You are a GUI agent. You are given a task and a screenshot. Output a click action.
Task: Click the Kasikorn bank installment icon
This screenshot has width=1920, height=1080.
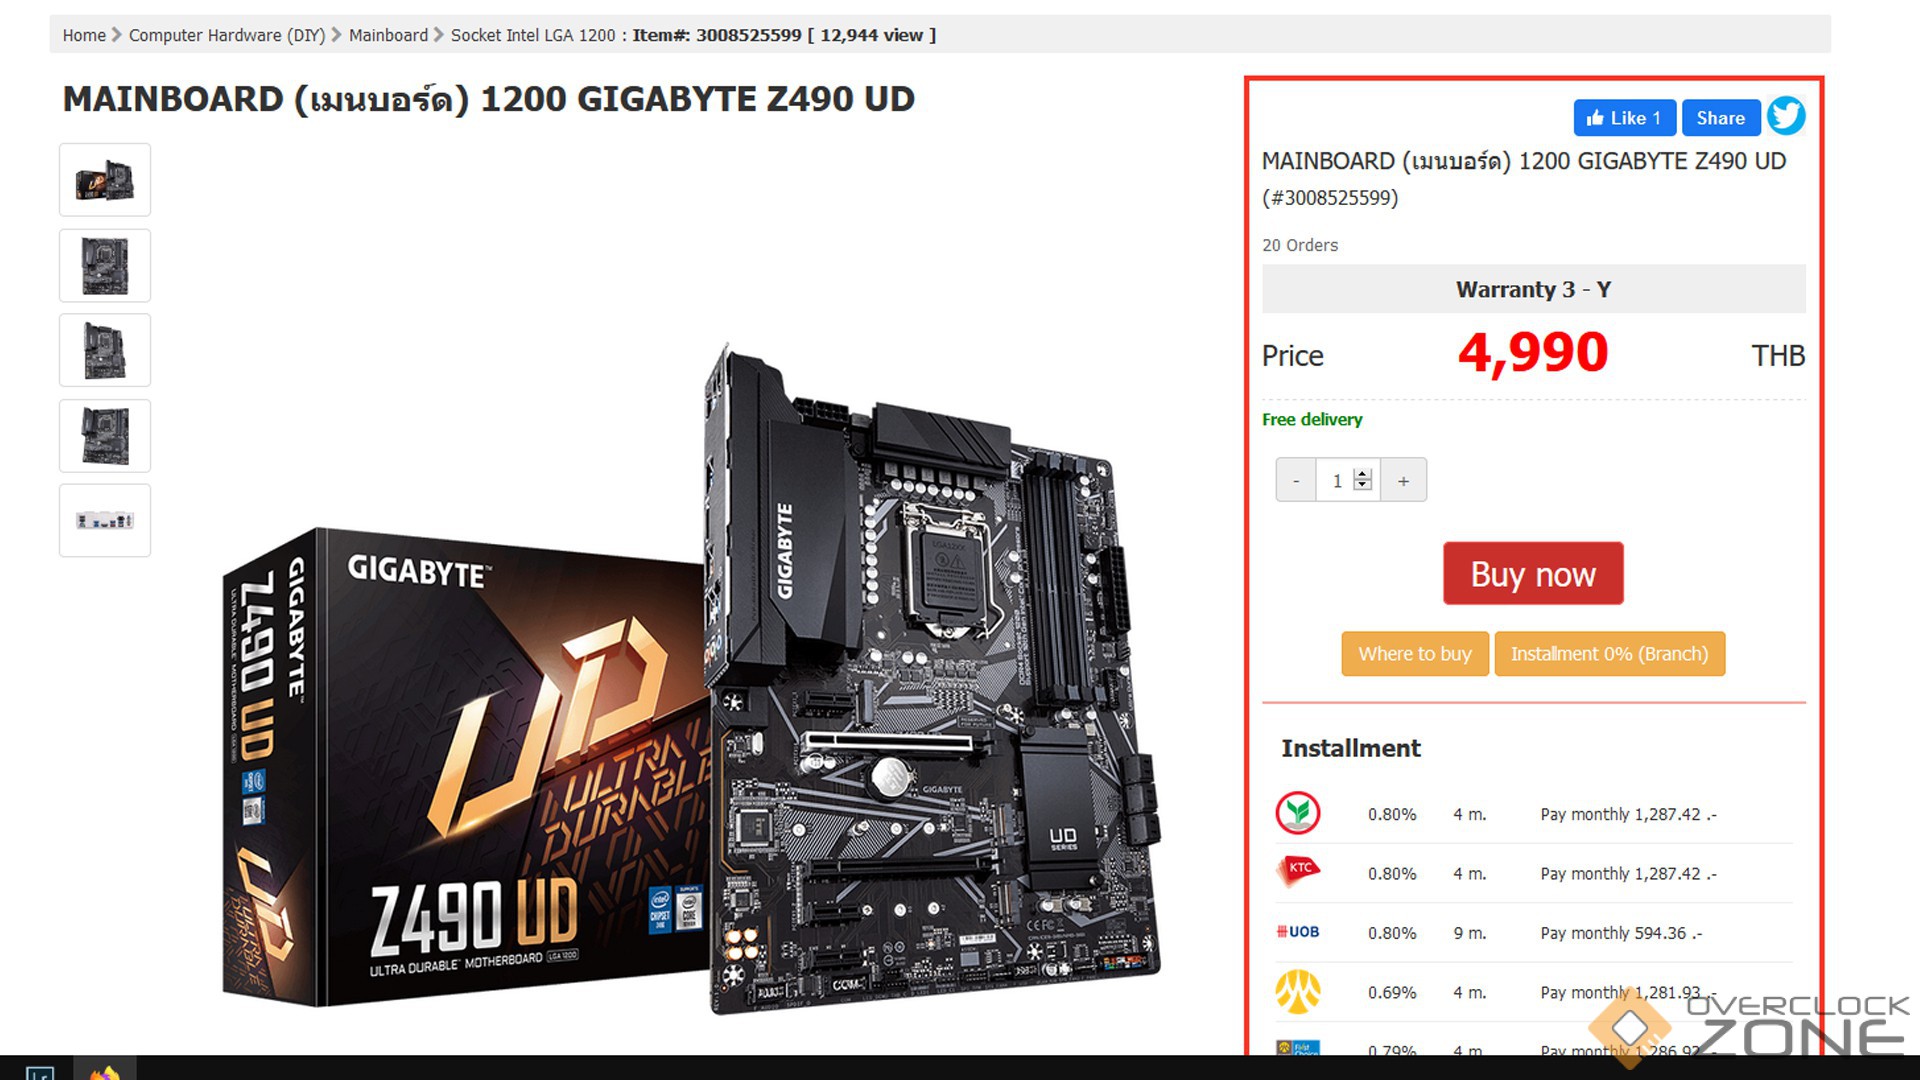click(1298, 813)
